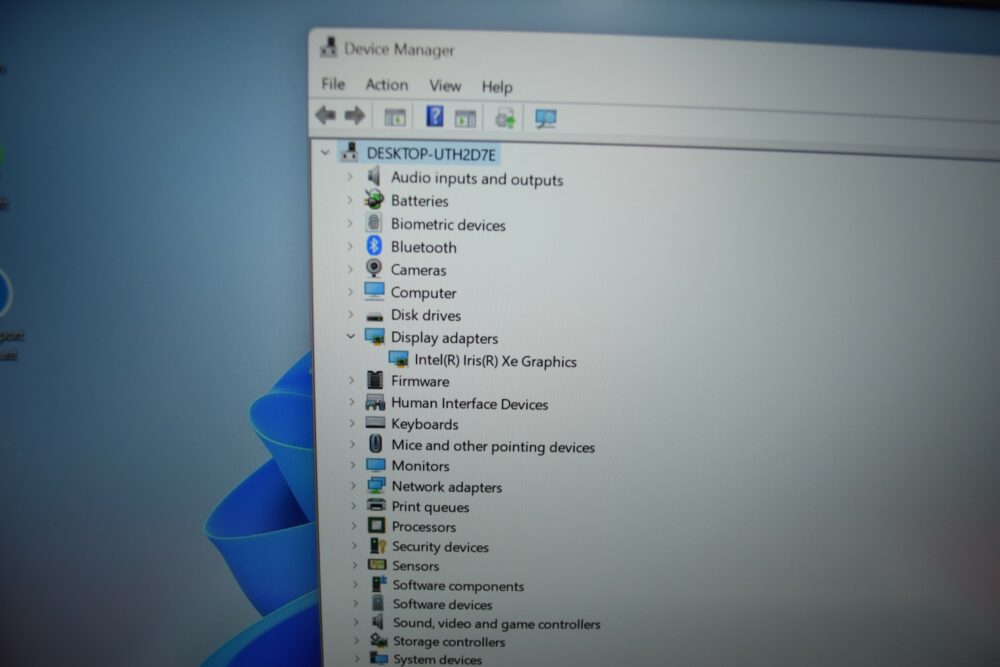This screenshot has height=667, width=1000.
Task: Expand the Batteries node
Action: tap(349, 200)
